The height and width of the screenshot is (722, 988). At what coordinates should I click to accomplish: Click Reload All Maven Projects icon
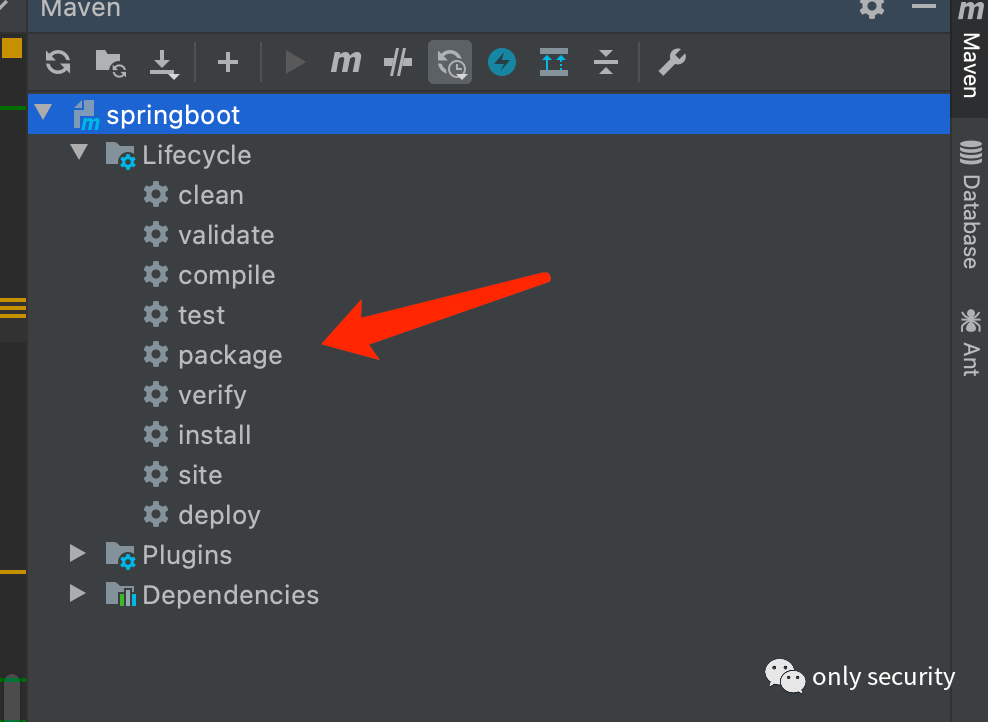[x=58, y=62]
